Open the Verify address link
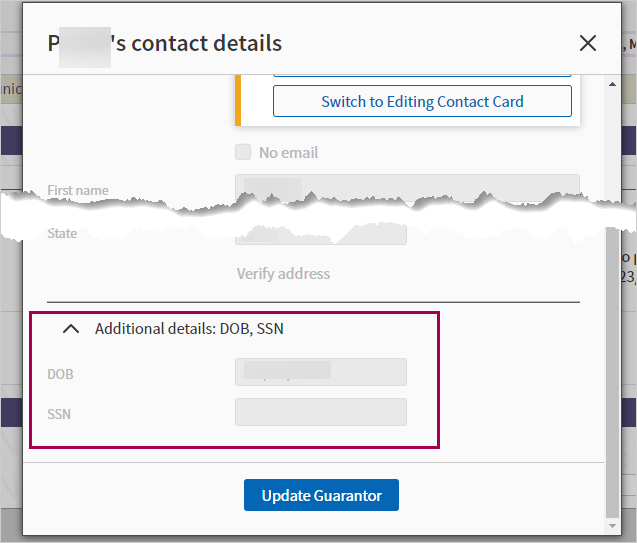This screenshot has width=637, height=543. pos(283,274)
